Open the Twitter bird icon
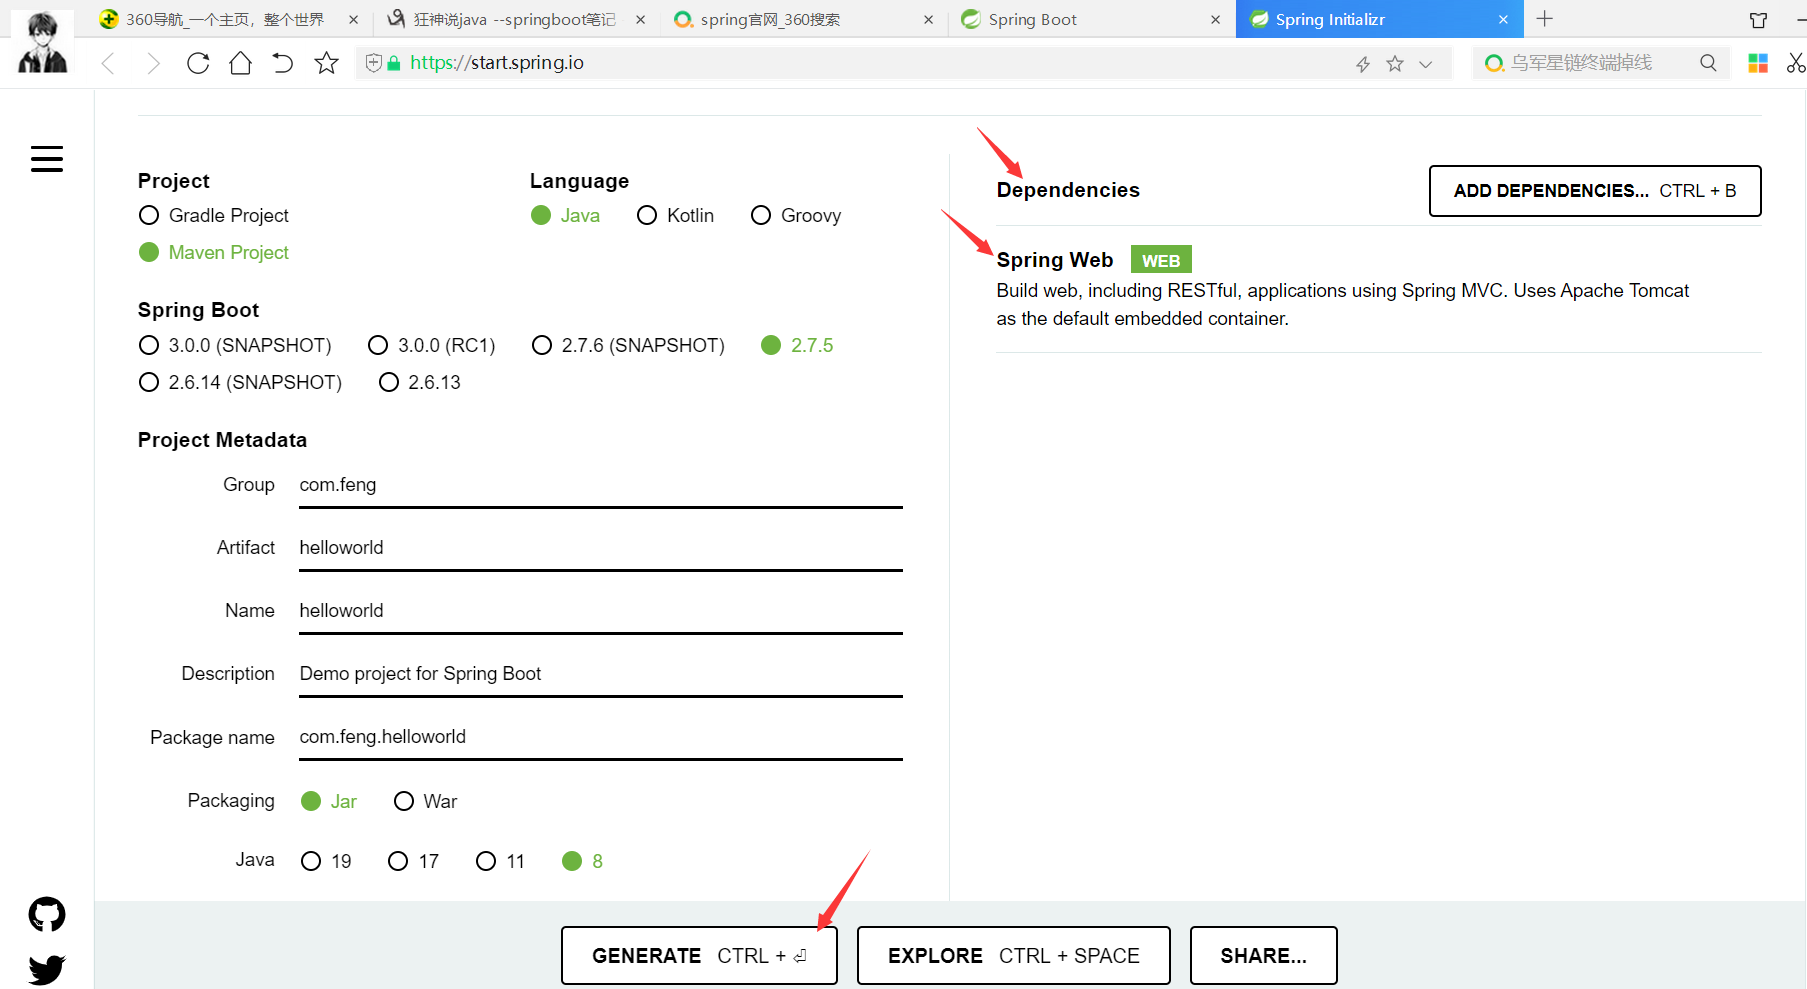Viewport: 1807px width, 989px height. pos(47,969)
